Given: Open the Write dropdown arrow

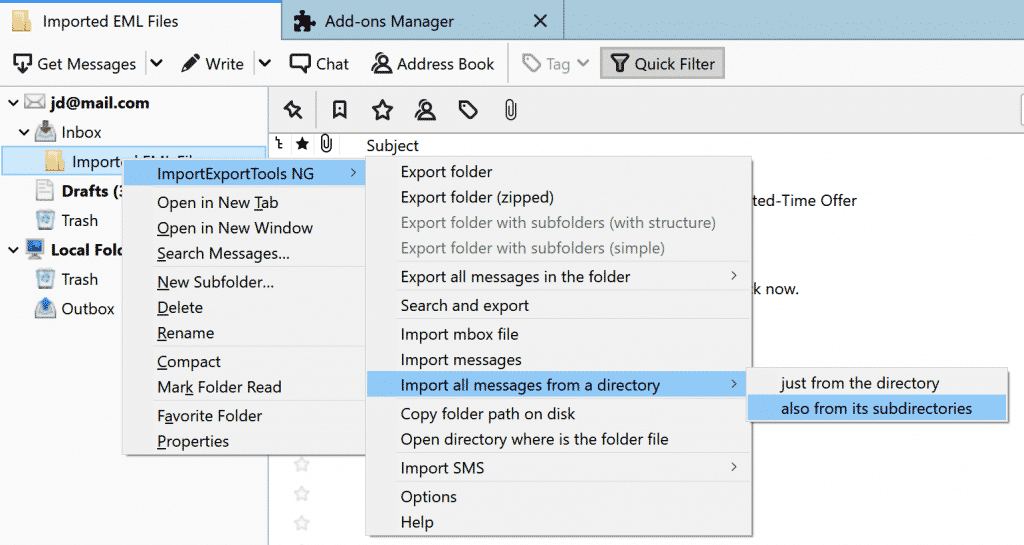Looking at the screenshot, I should (264, 64).
